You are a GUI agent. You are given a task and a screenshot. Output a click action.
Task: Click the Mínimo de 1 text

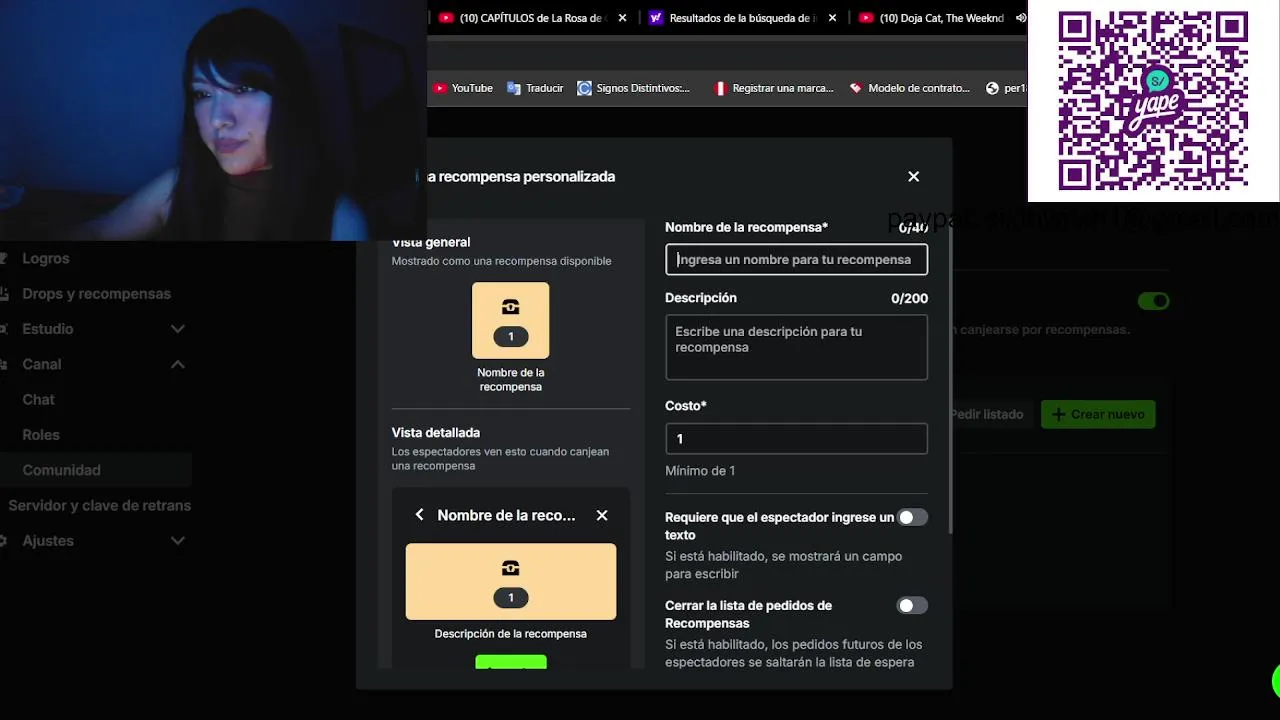pos(700,471)
